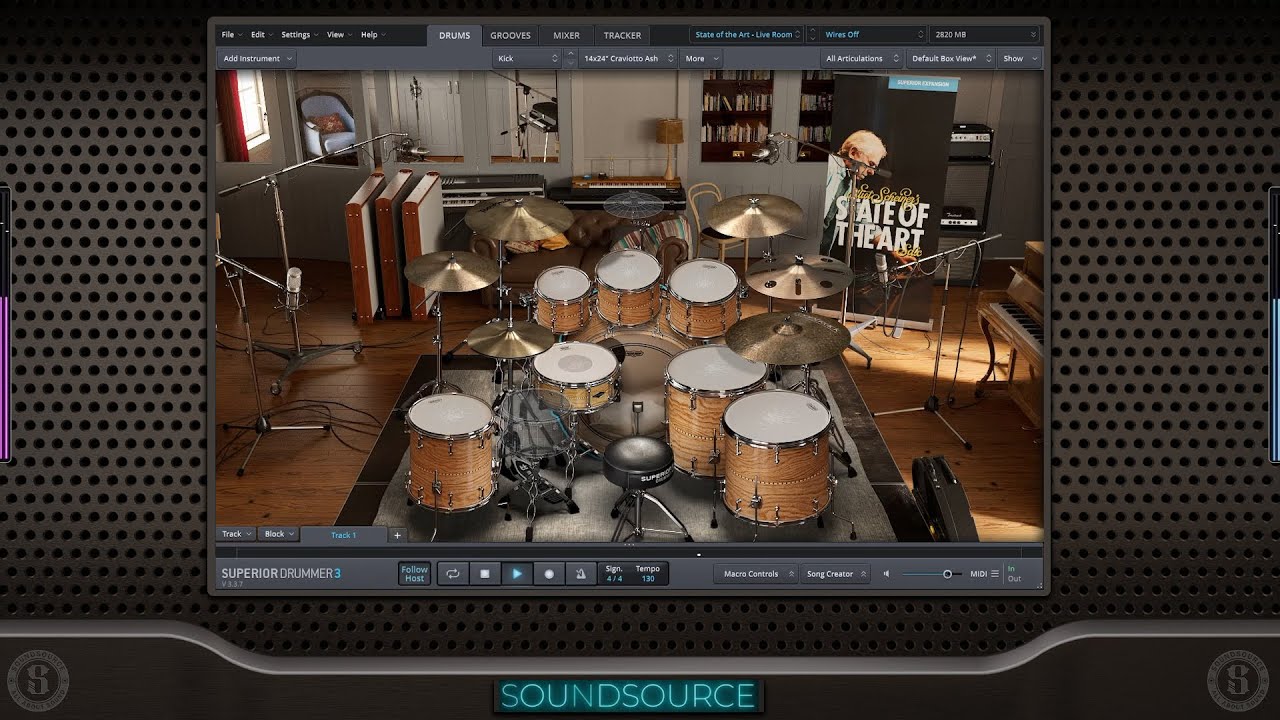This screenshot has width=1280, height=720.
Task: Open the 14x24" Craviotto Ash dropdown
Action: [x=627, y=59]
